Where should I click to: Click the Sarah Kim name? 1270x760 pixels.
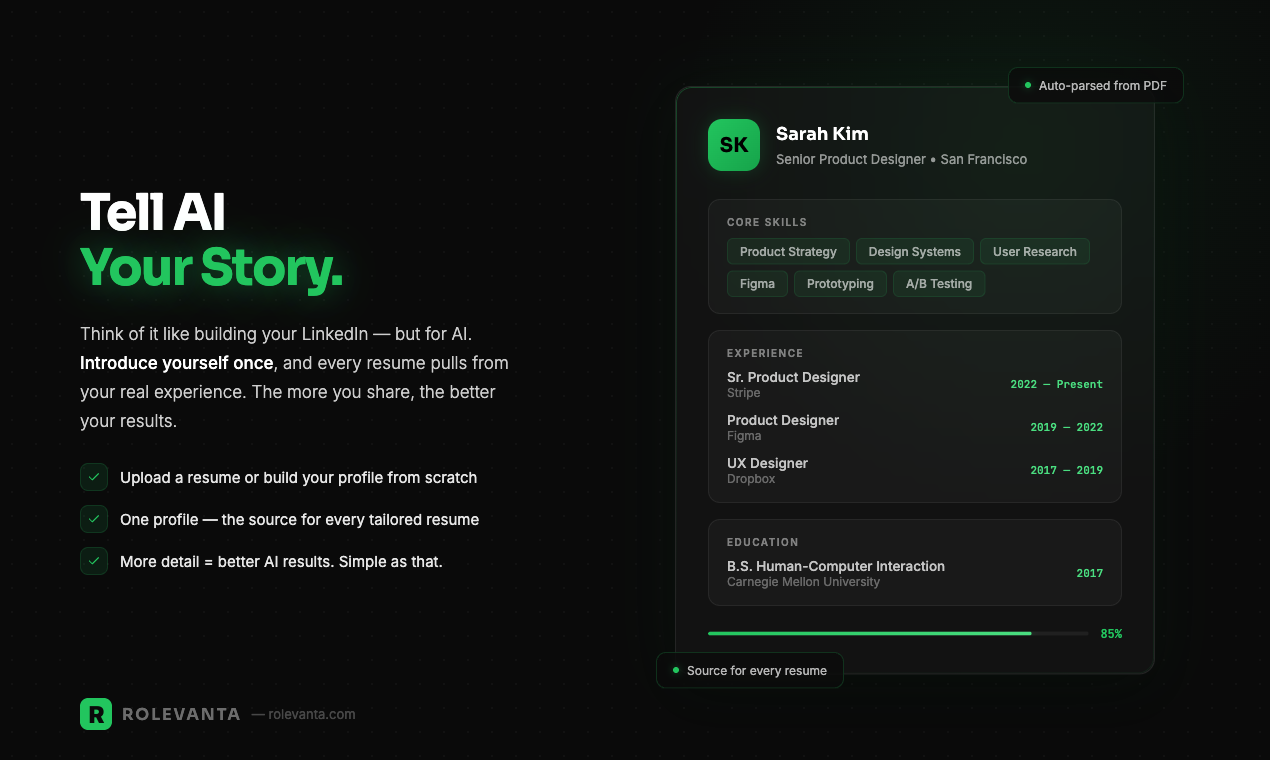822,134
